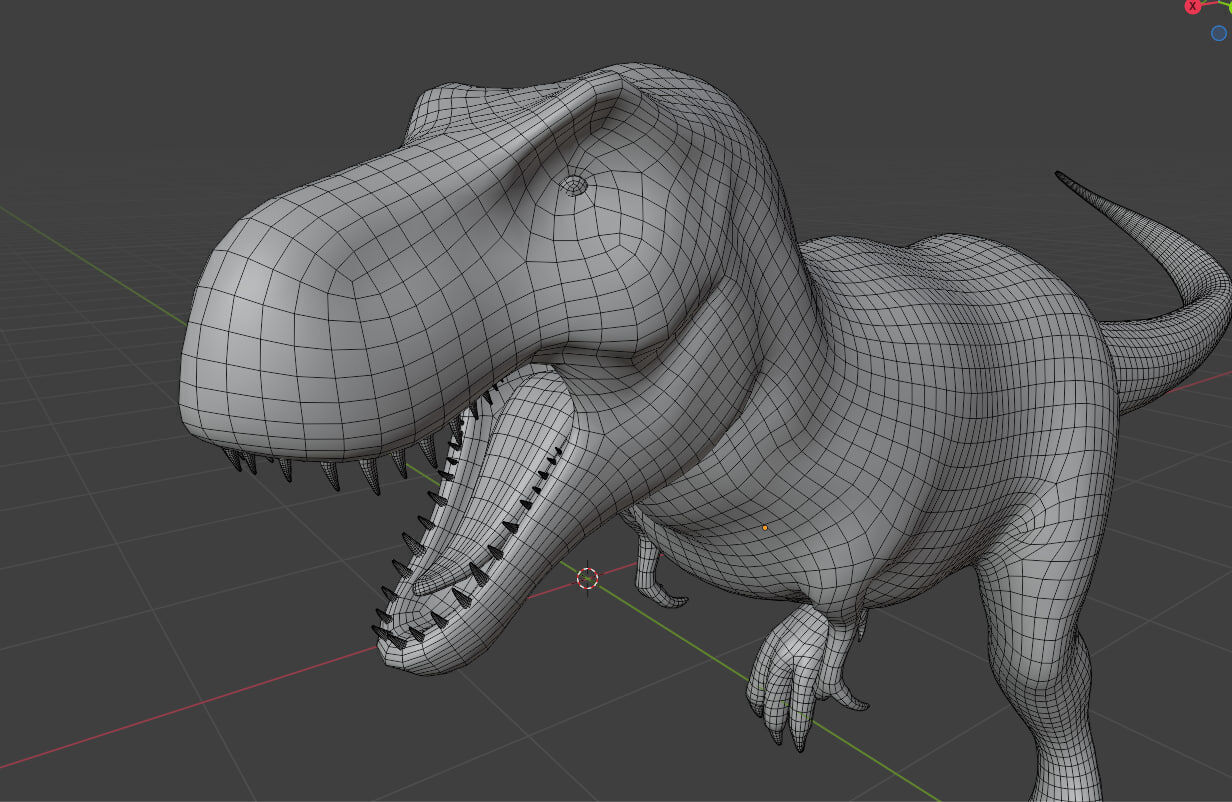This screenshot has width=1232, height=802.
Task: Click the blue negative Z axis gizmo circle
Action: [1219, 33]
